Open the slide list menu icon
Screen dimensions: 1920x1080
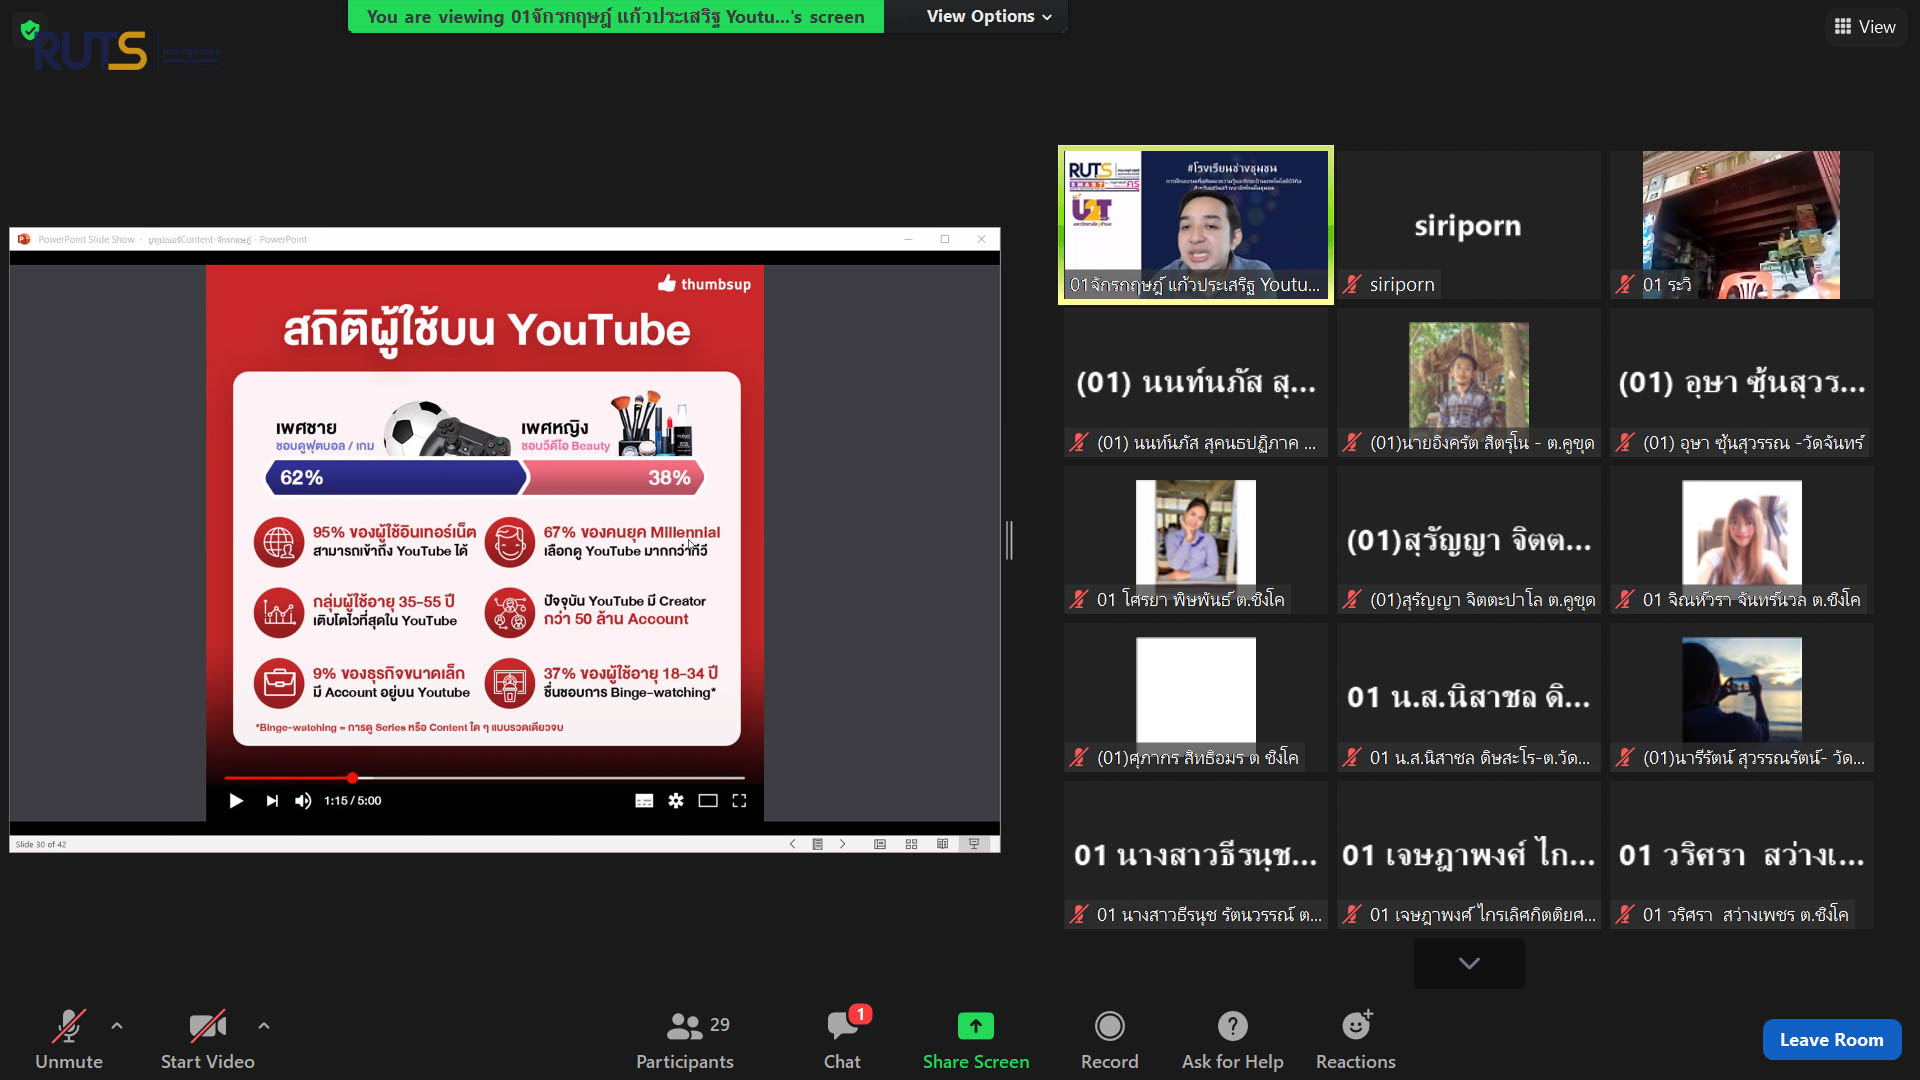click(x=817, y=844)
